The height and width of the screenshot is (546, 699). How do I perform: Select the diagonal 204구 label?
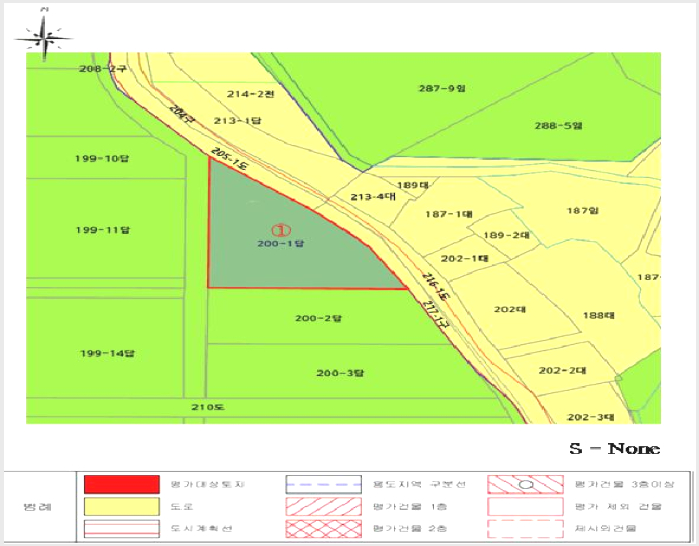(x=181, y=116)
